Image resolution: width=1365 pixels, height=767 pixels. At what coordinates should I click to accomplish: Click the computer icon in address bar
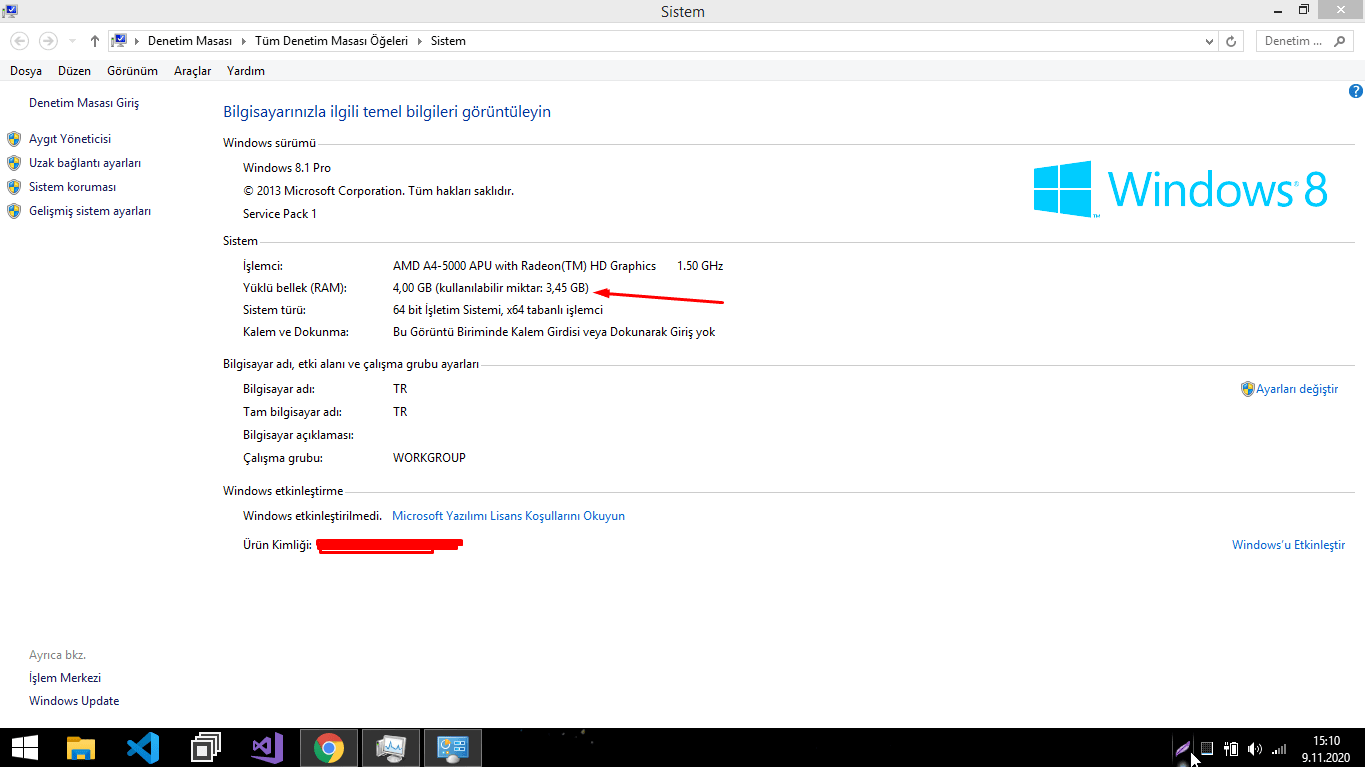[120, 41]
